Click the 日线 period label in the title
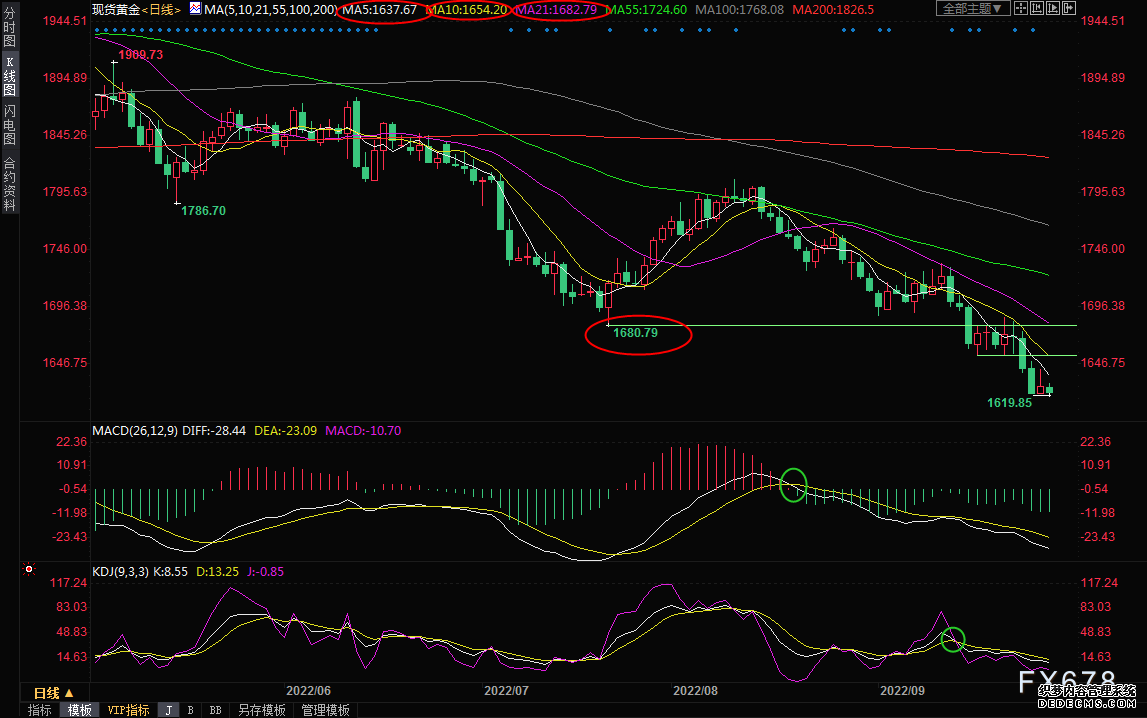Screen dimensions: 1147x718 click(x=161, y=10)
